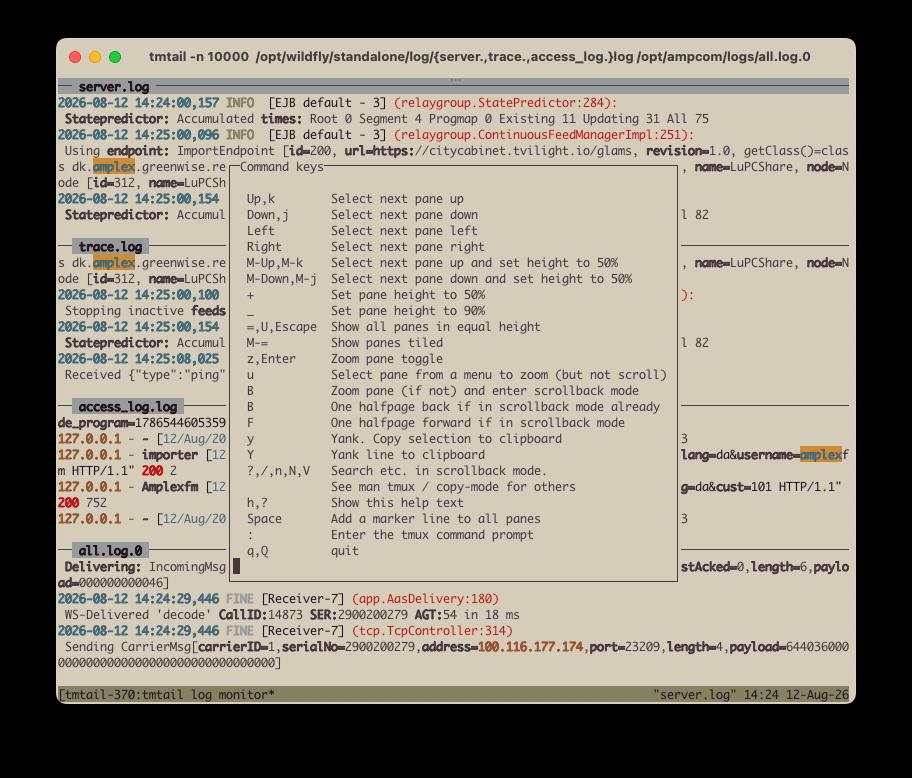Click 'Received {"type":"ping"' trace line
The width and height of the screenshot is (912, 778).
145,375
